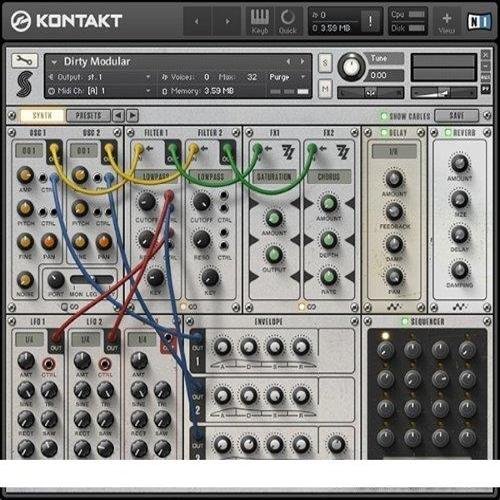Open FX2 CHORUS effect selector

click(329, 177)
